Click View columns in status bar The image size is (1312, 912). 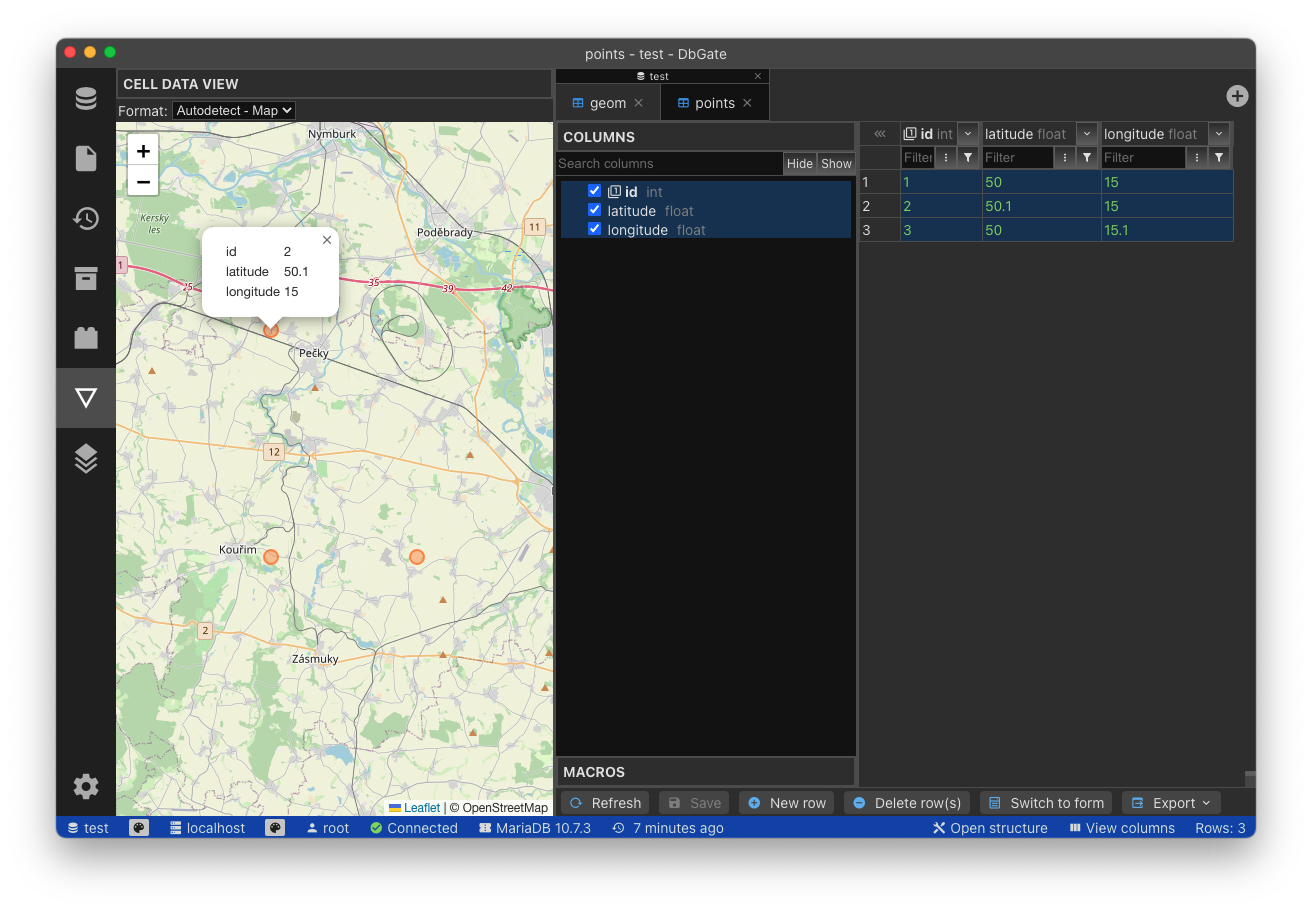pyautogui.click(x=1122, y=828)
